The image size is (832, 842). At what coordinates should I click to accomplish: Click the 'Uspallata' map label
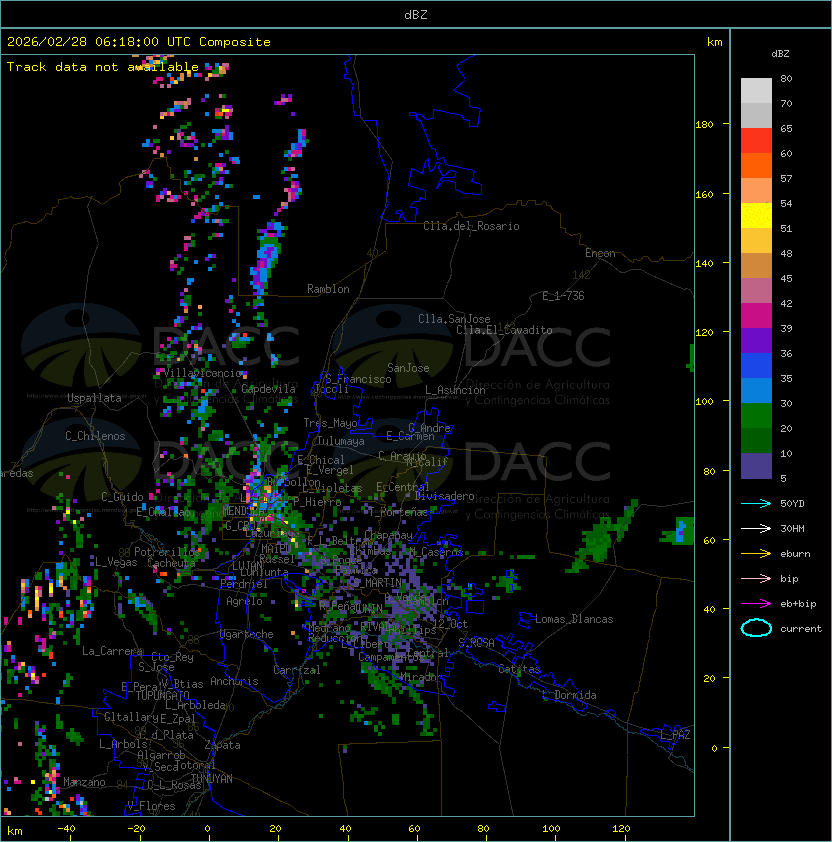click(x=94, y=398)
